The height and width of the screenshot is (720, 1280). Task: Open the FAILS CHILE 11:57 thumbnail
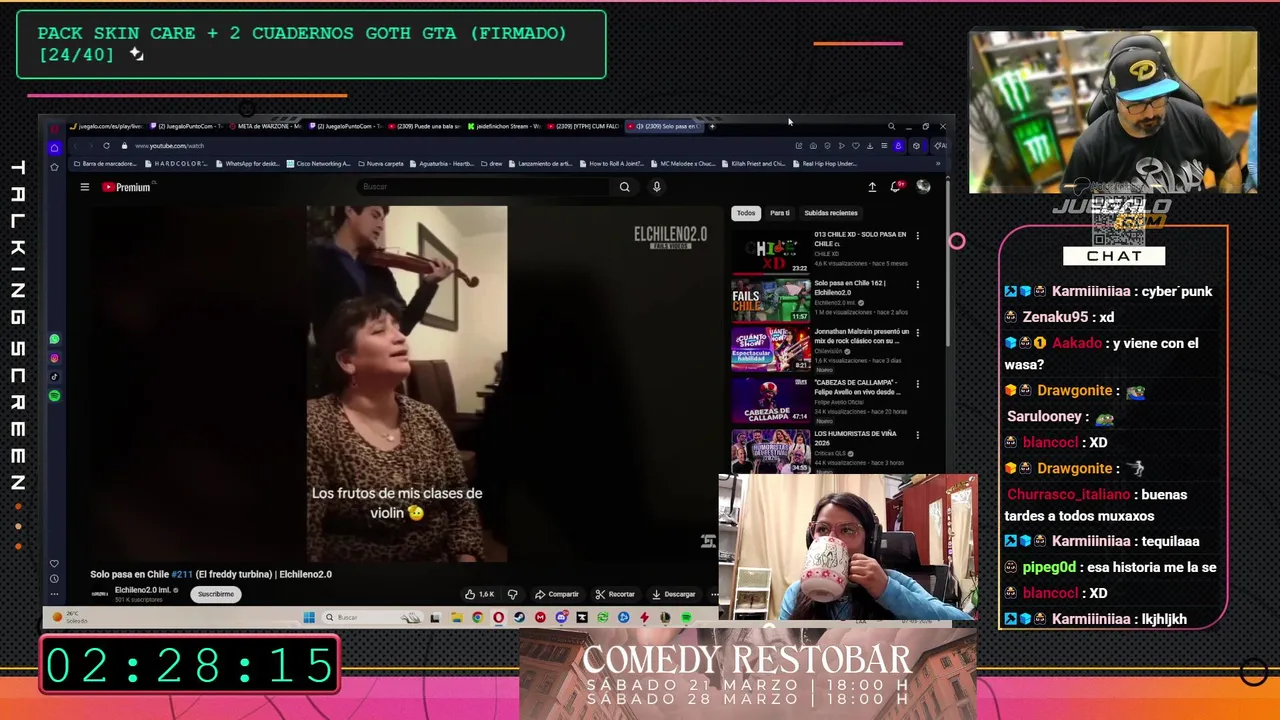click(x=771, y=301)
